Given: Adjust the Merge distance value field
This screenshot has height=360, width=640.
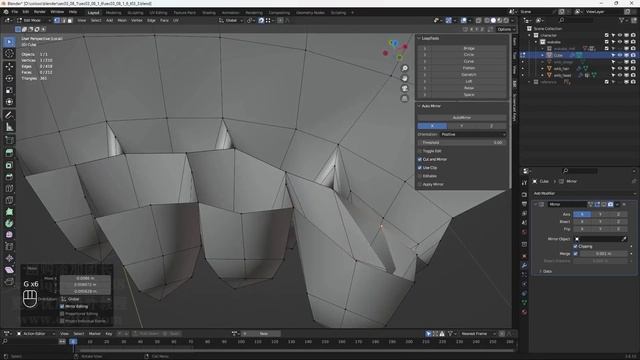Looking at the screenshot, I should tap(603, 253).
